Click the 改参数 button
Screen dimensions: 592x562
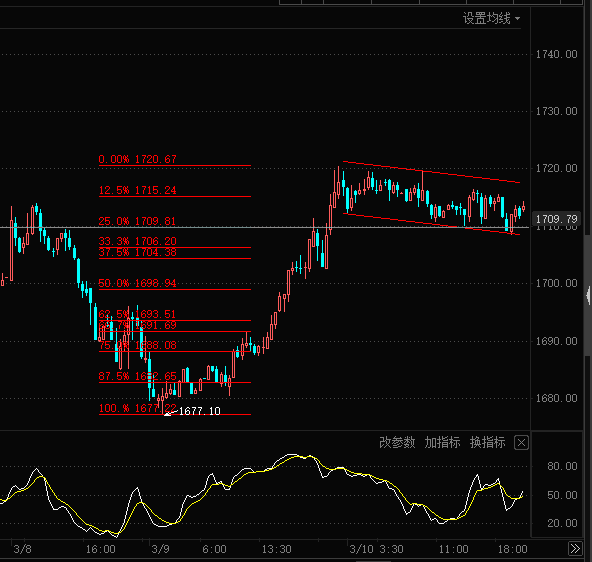point(397,442)
